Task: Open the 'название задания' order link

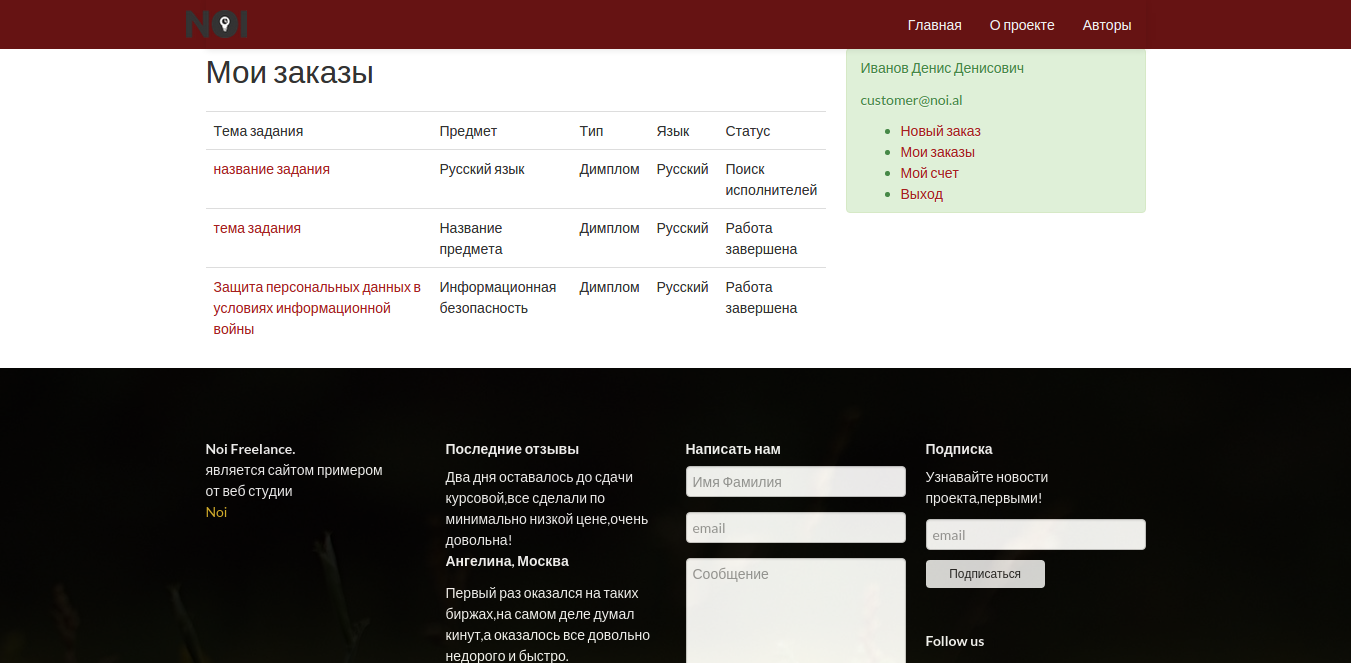Action: pyautogui.click(x=271, y=169)
